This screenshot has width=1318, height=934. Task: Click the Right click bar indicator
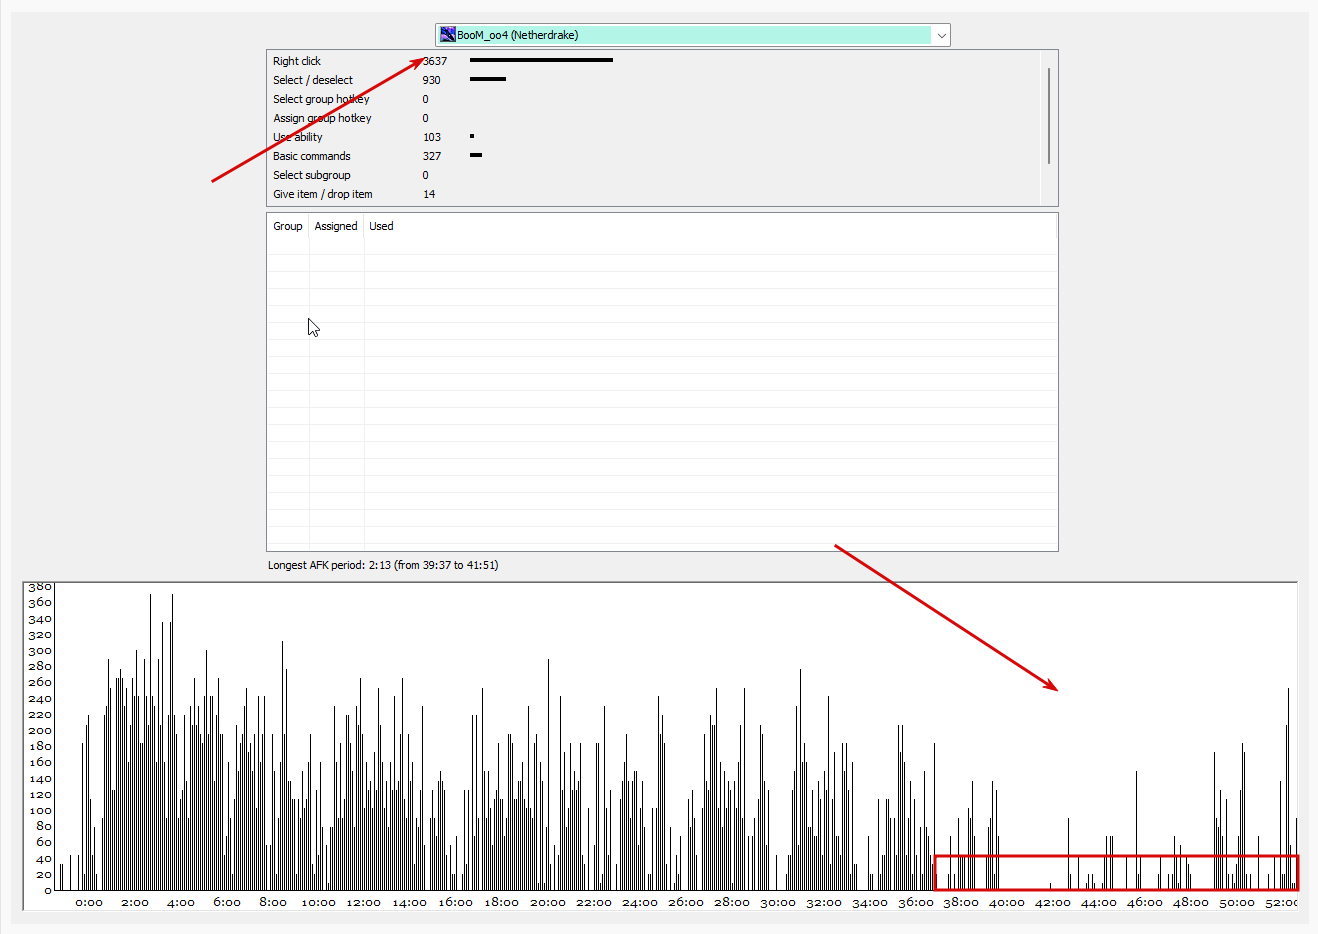click(x=541, y=60)
